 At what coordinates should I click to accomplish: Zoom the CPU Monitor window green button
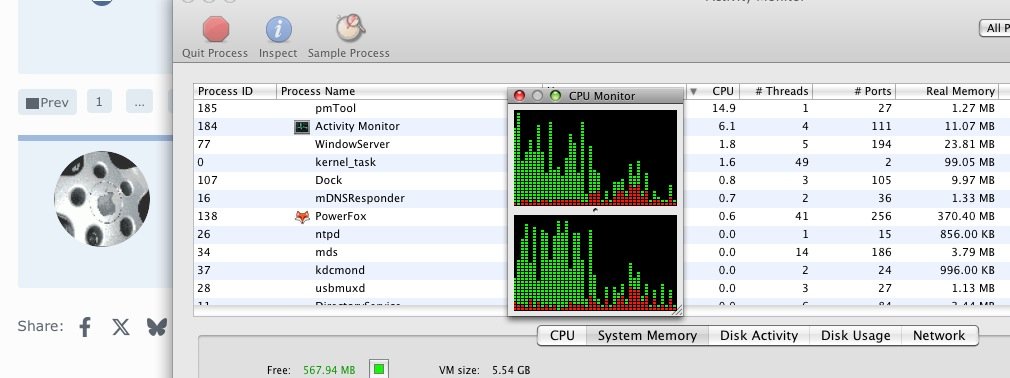click(555, 96)
